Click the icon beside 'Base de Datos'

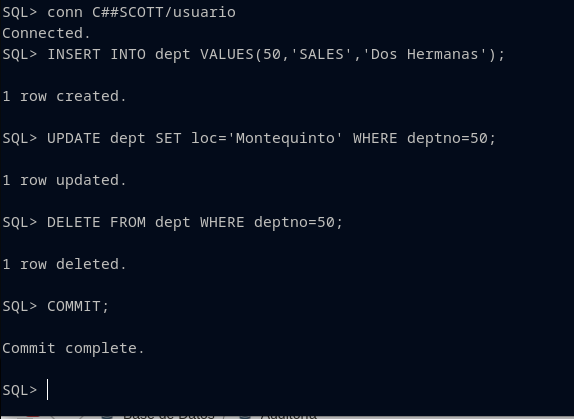(107, 417)
